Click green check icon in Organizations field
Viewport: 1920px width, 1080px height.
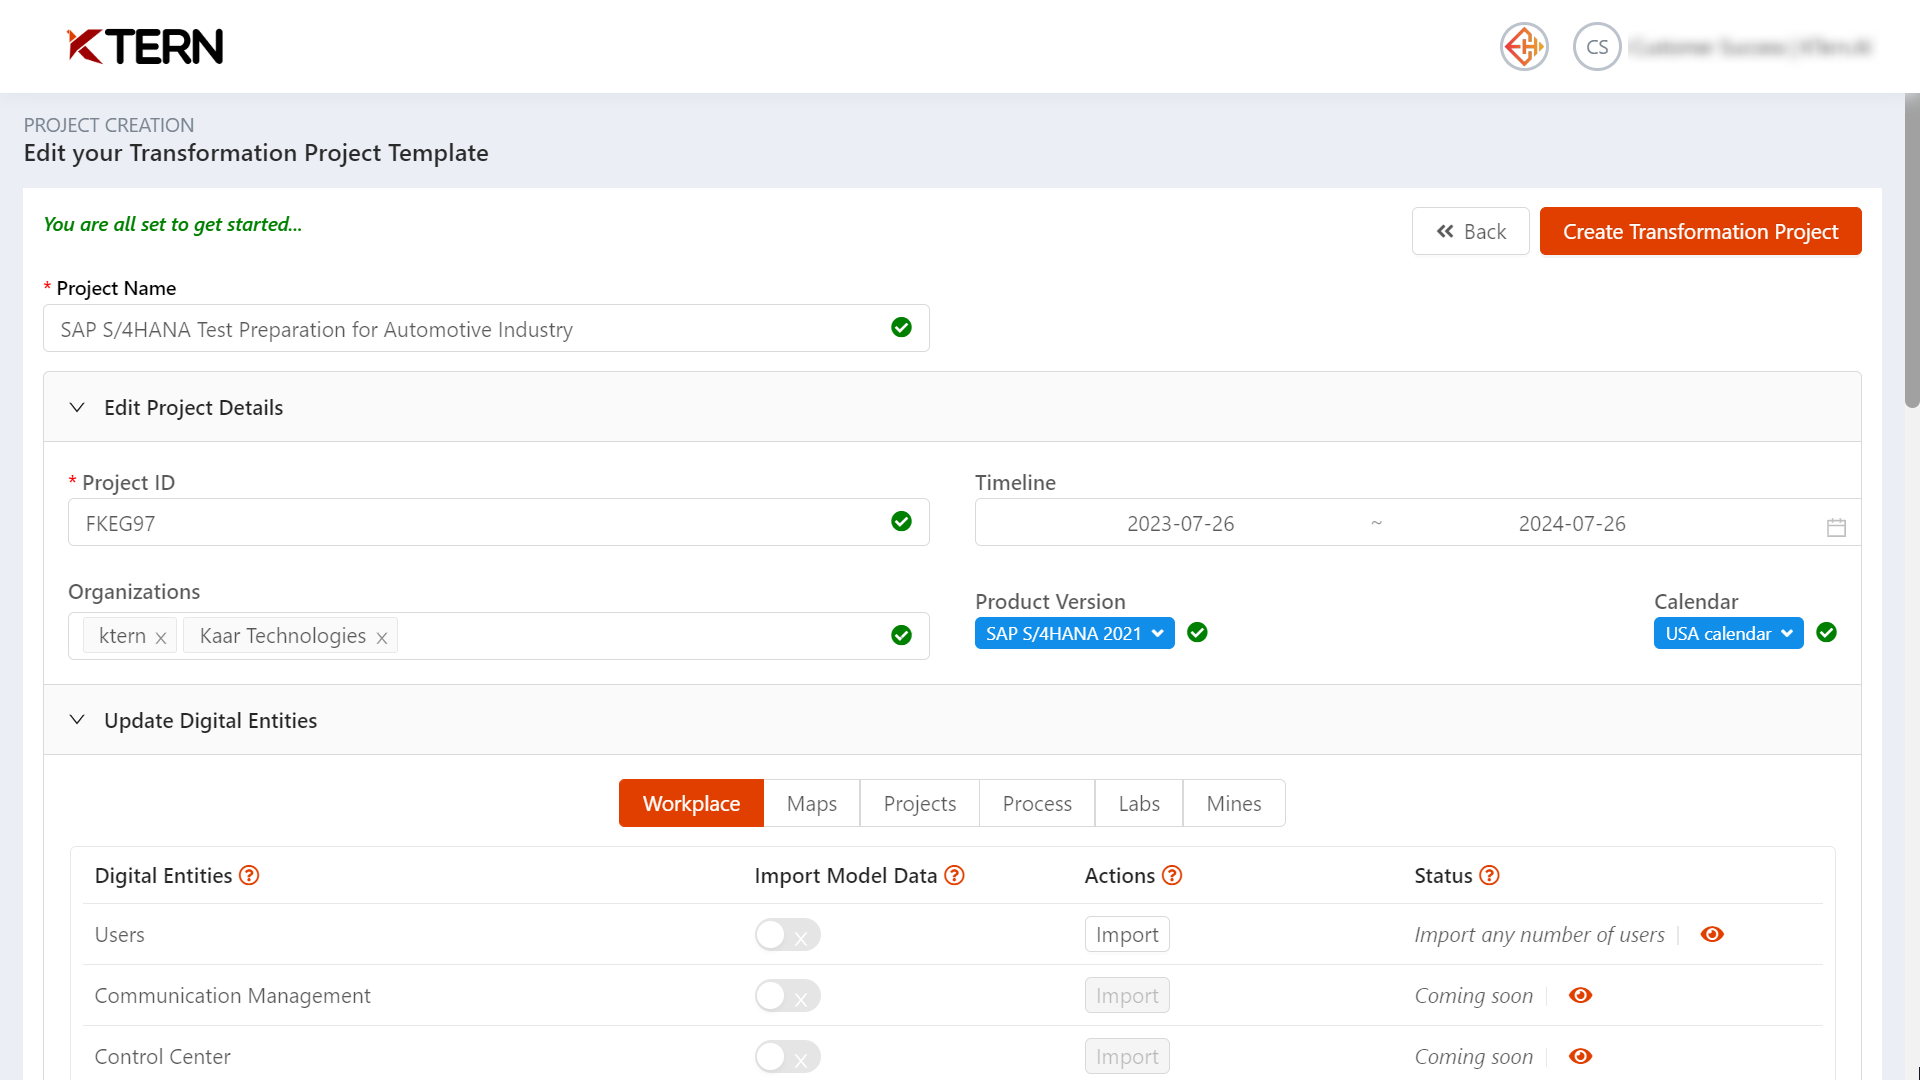pos(901,636)
